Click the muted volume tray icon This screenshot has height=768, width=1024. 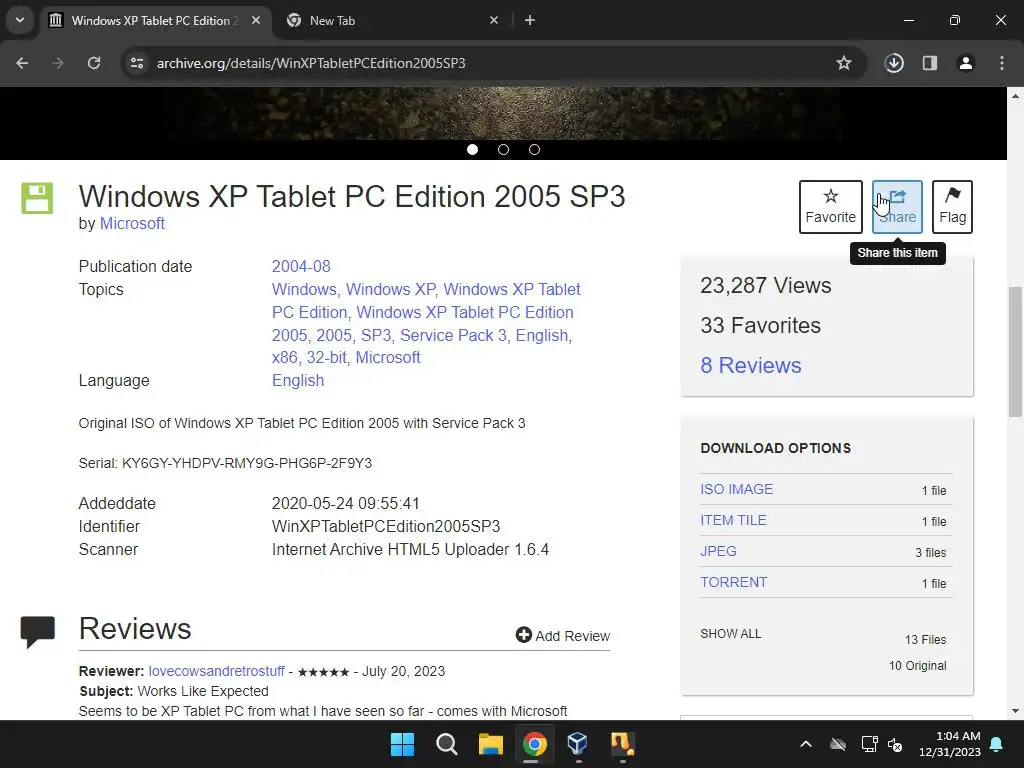895,744
